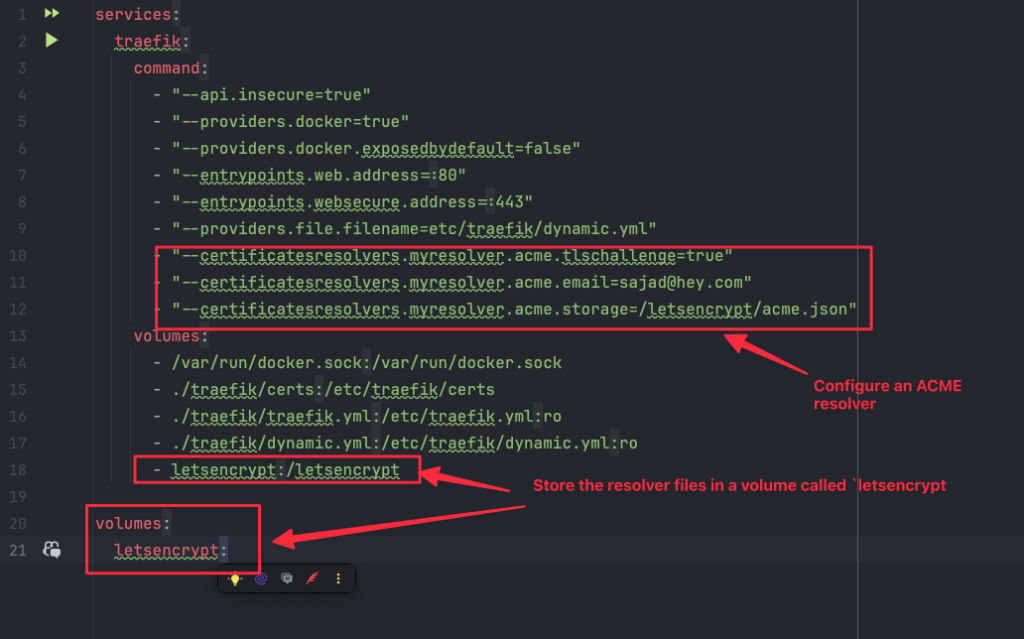Click the /var/run/docker.sock volume mapping
This screenshot has height=639, width=1024.
click(x=366, y=363)
